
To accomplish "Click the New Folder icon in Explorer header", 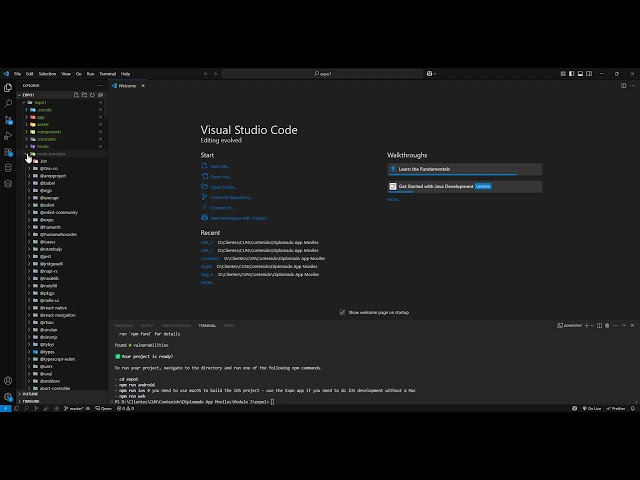I will click(x=84, y=95).
